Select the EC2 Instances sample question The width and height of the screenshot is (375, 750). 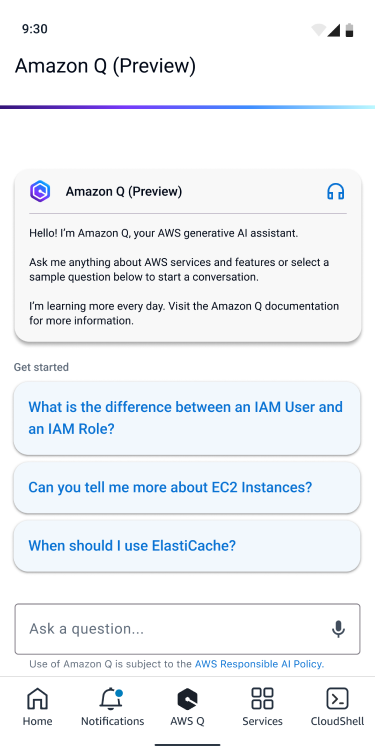point(187,487)
